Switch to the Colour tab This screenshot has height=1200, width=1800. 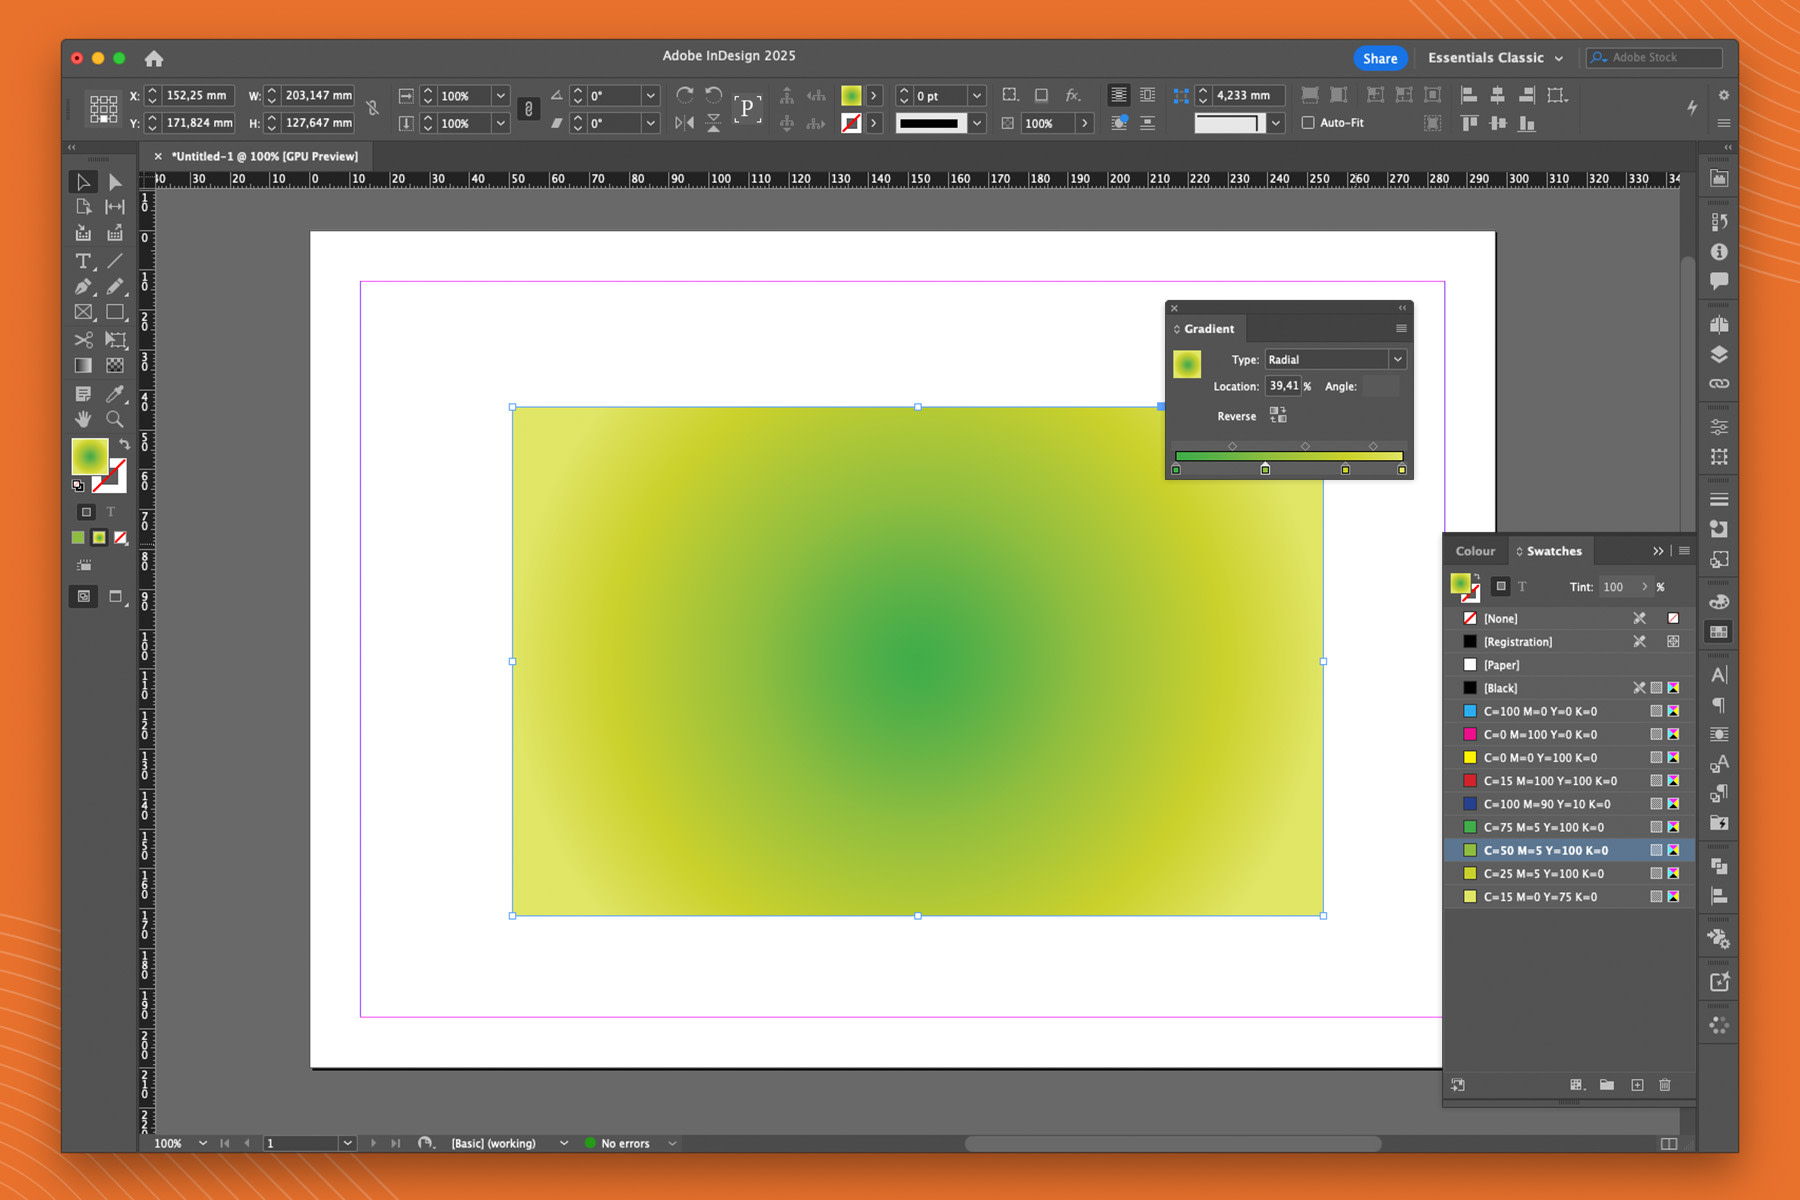pyautogui.click(x=1475, y=550)
